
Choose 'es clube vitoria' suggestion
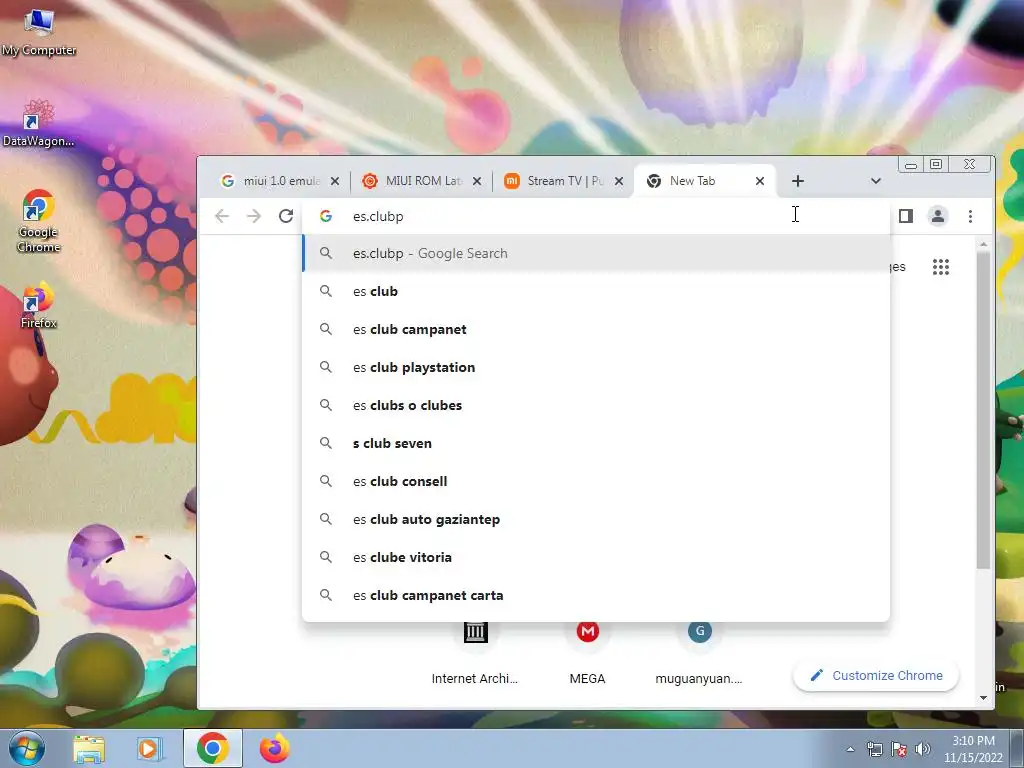596,557
